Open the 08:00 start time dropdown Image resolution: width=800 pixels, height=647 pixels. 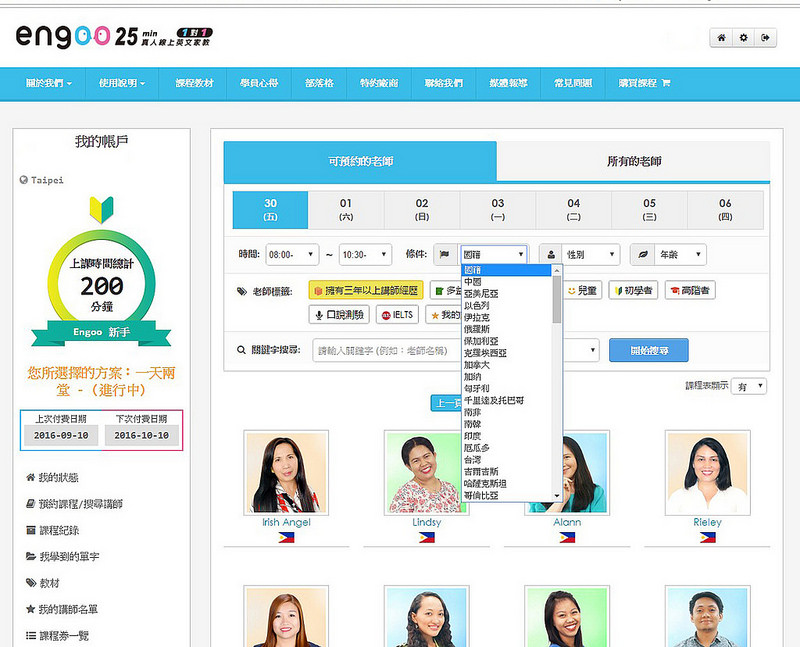292,255
